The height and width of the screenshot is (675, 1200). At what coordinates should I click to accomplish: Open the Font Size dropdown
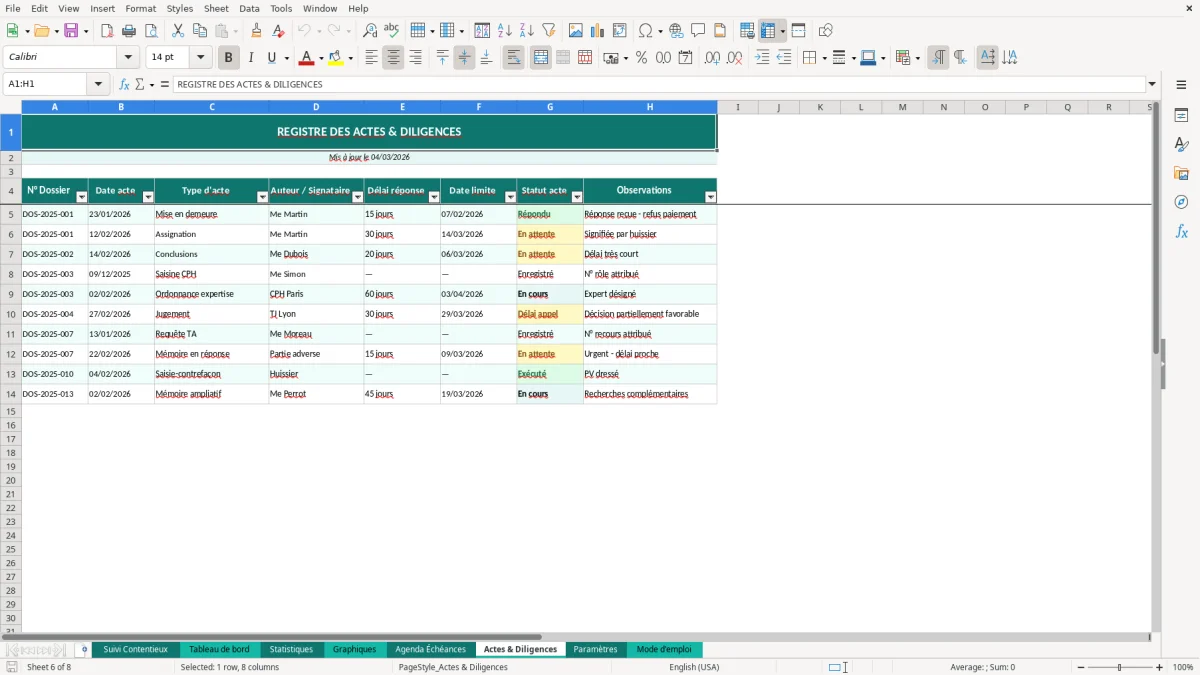[x=200, y=58]
